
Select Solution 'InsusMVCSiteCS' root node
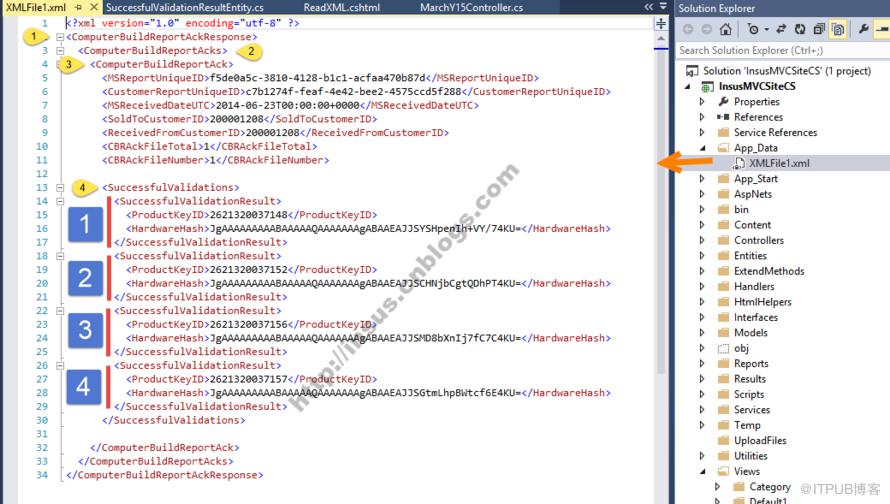787,71
